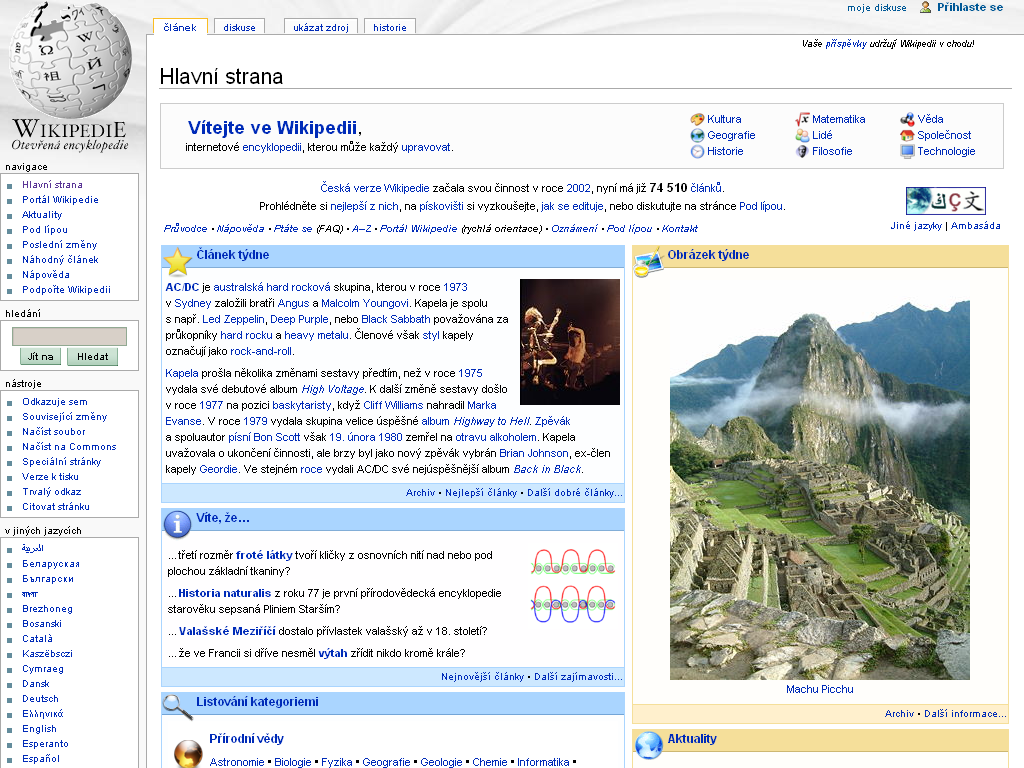This screenshot has width=1024, height=768.
Task: Open the diskuse tab
Action: coord(240,27)
